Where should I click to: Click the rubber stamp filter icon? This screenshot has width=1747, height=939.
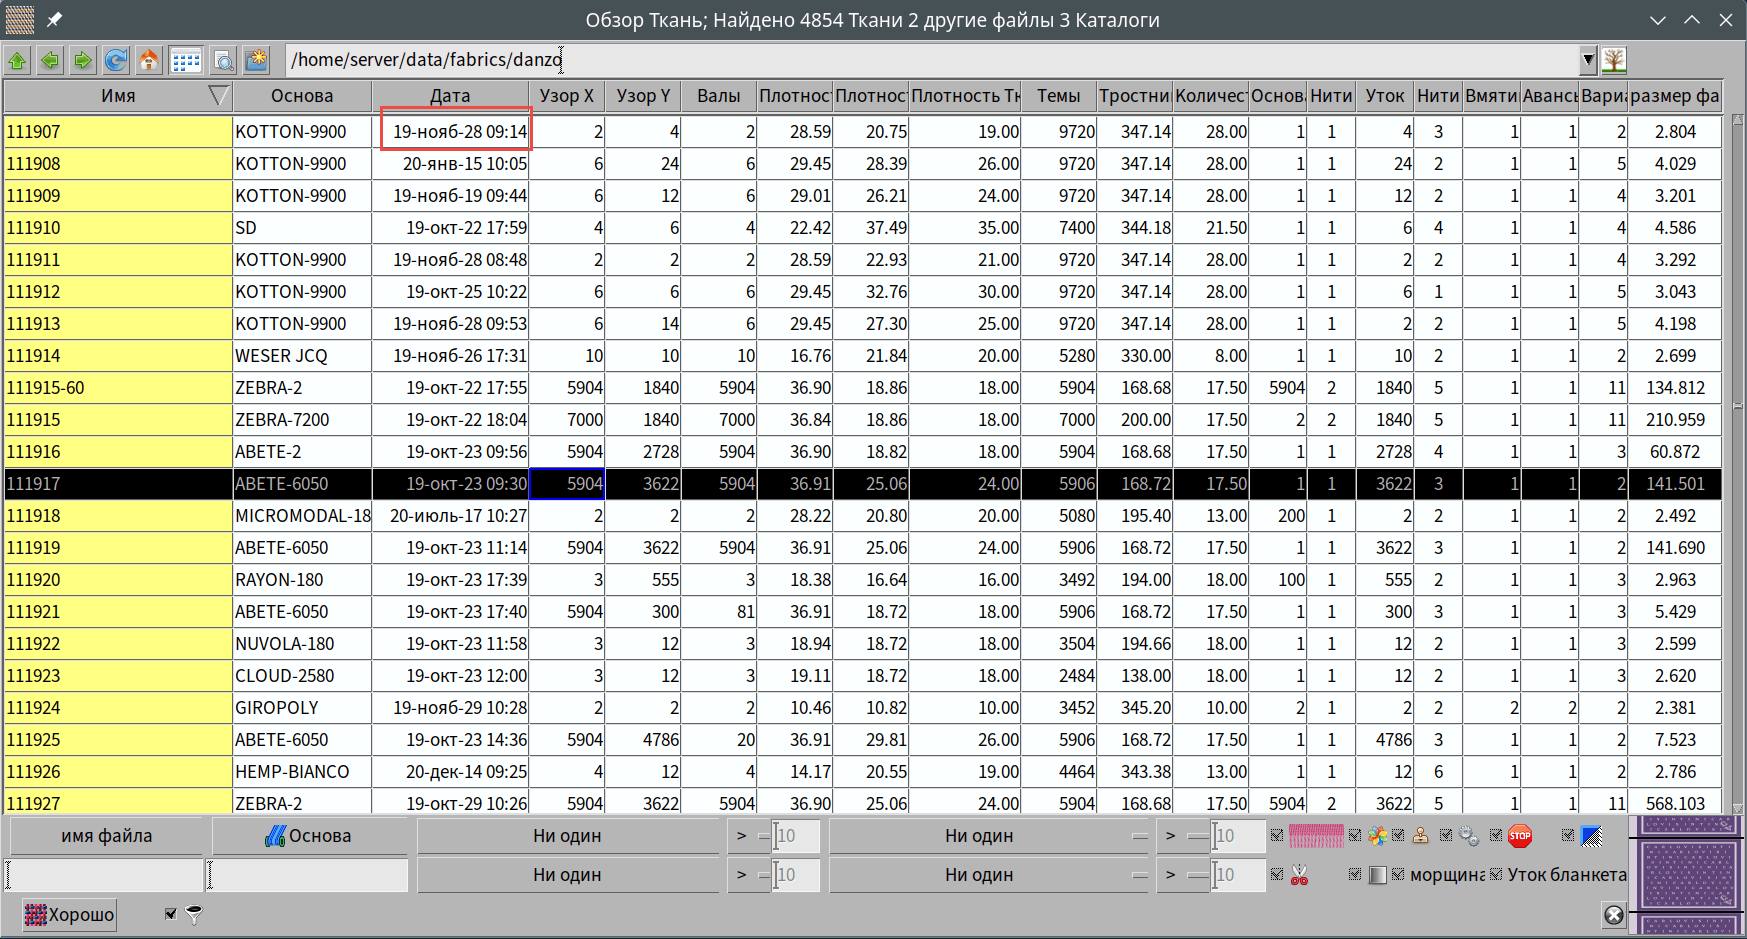(1420, 836)
